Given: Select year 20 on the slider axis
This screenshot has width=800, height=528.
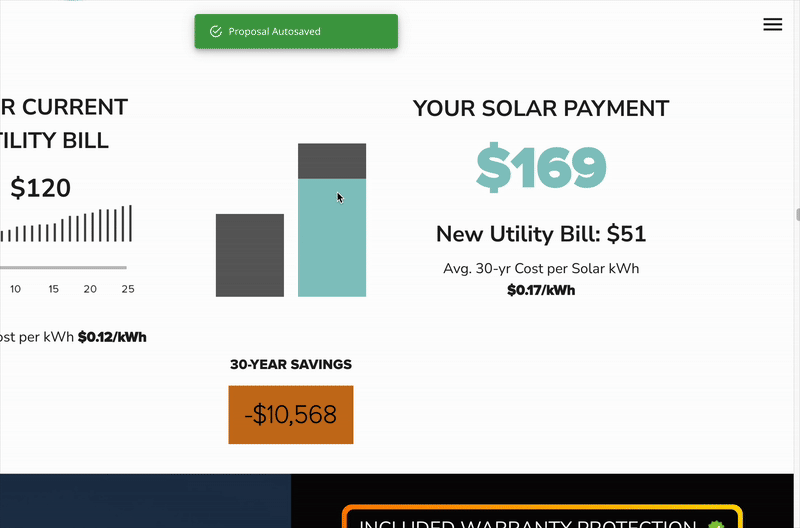Looking at the screenshot, I should pyautogui.click(x=90, y=289).
